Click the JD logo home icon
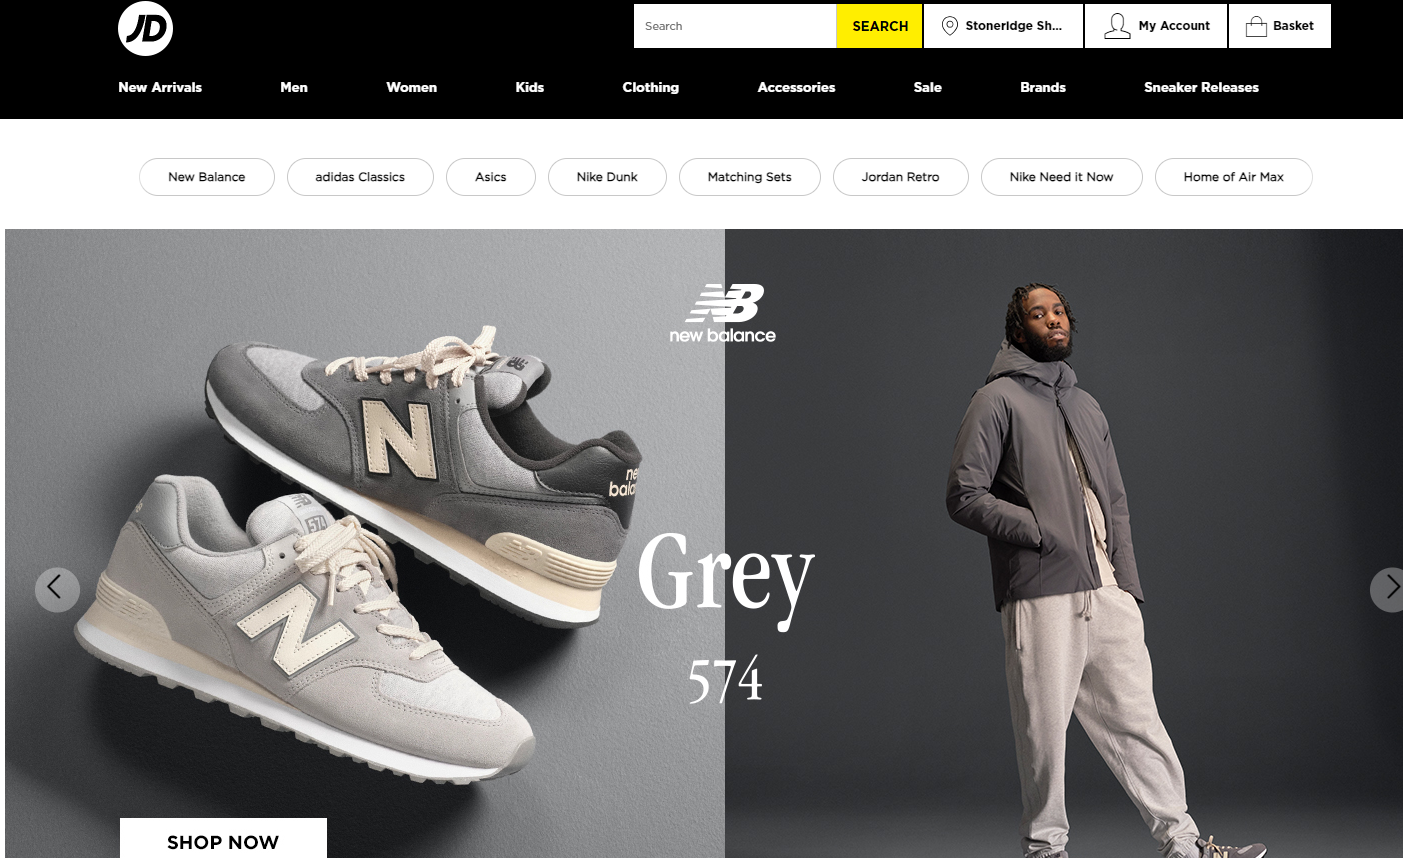The height and width of the screenshot is (858, 1403). coord(146,28)
